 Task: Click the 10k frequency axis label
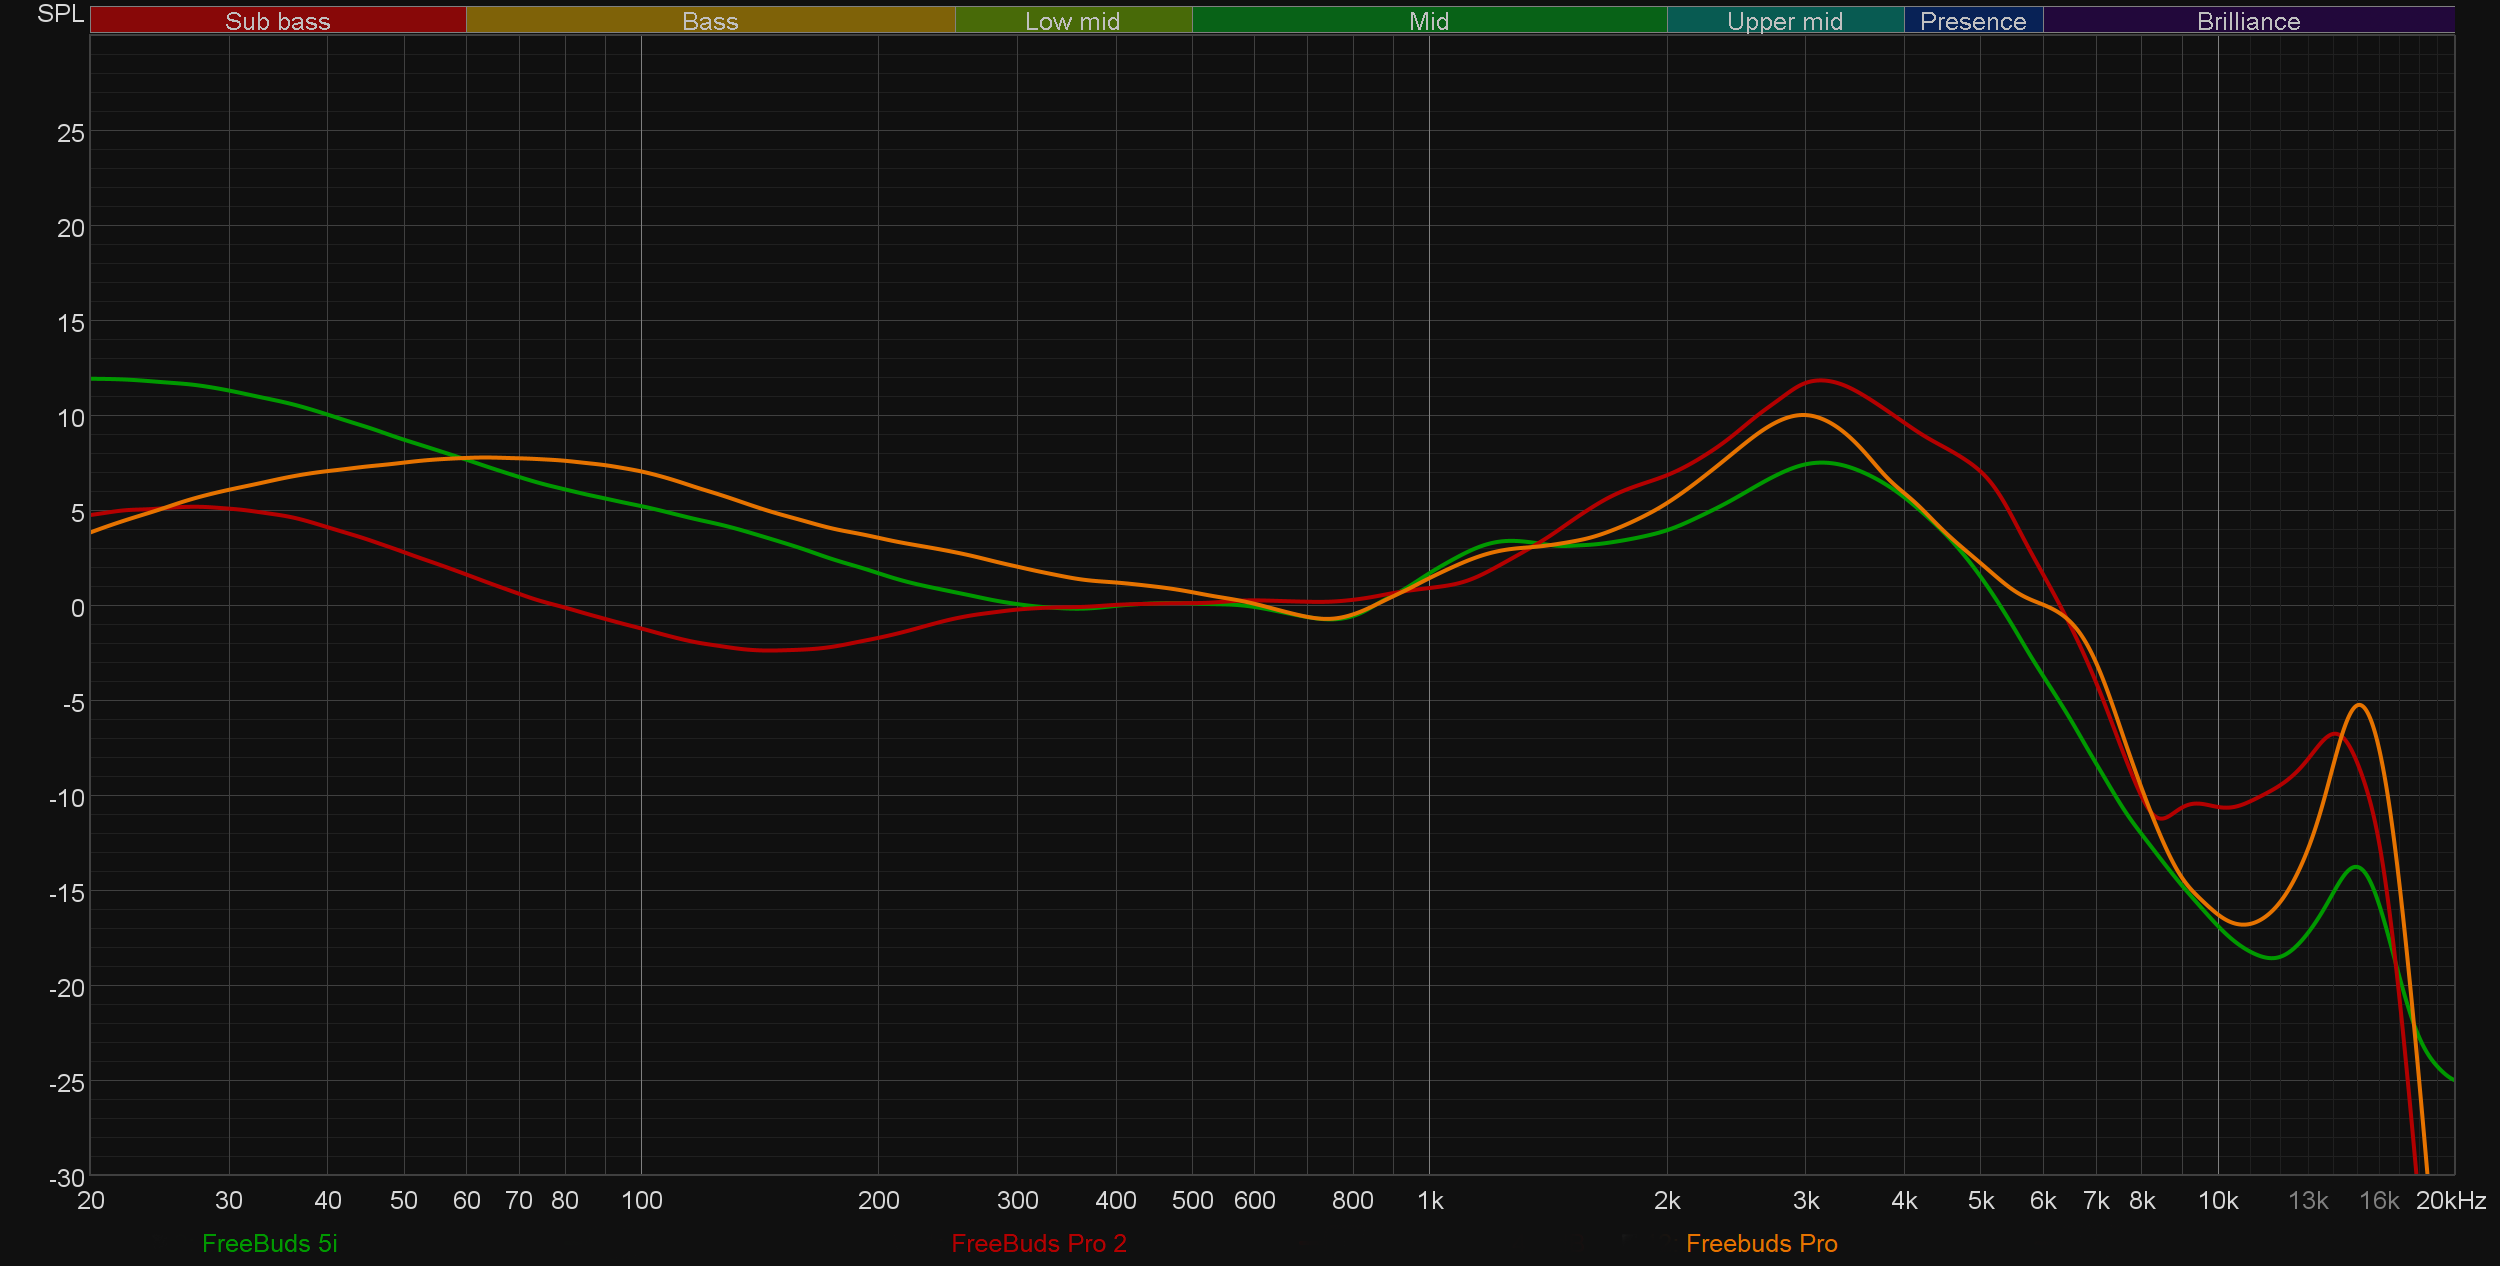tap(2217, 1200)
